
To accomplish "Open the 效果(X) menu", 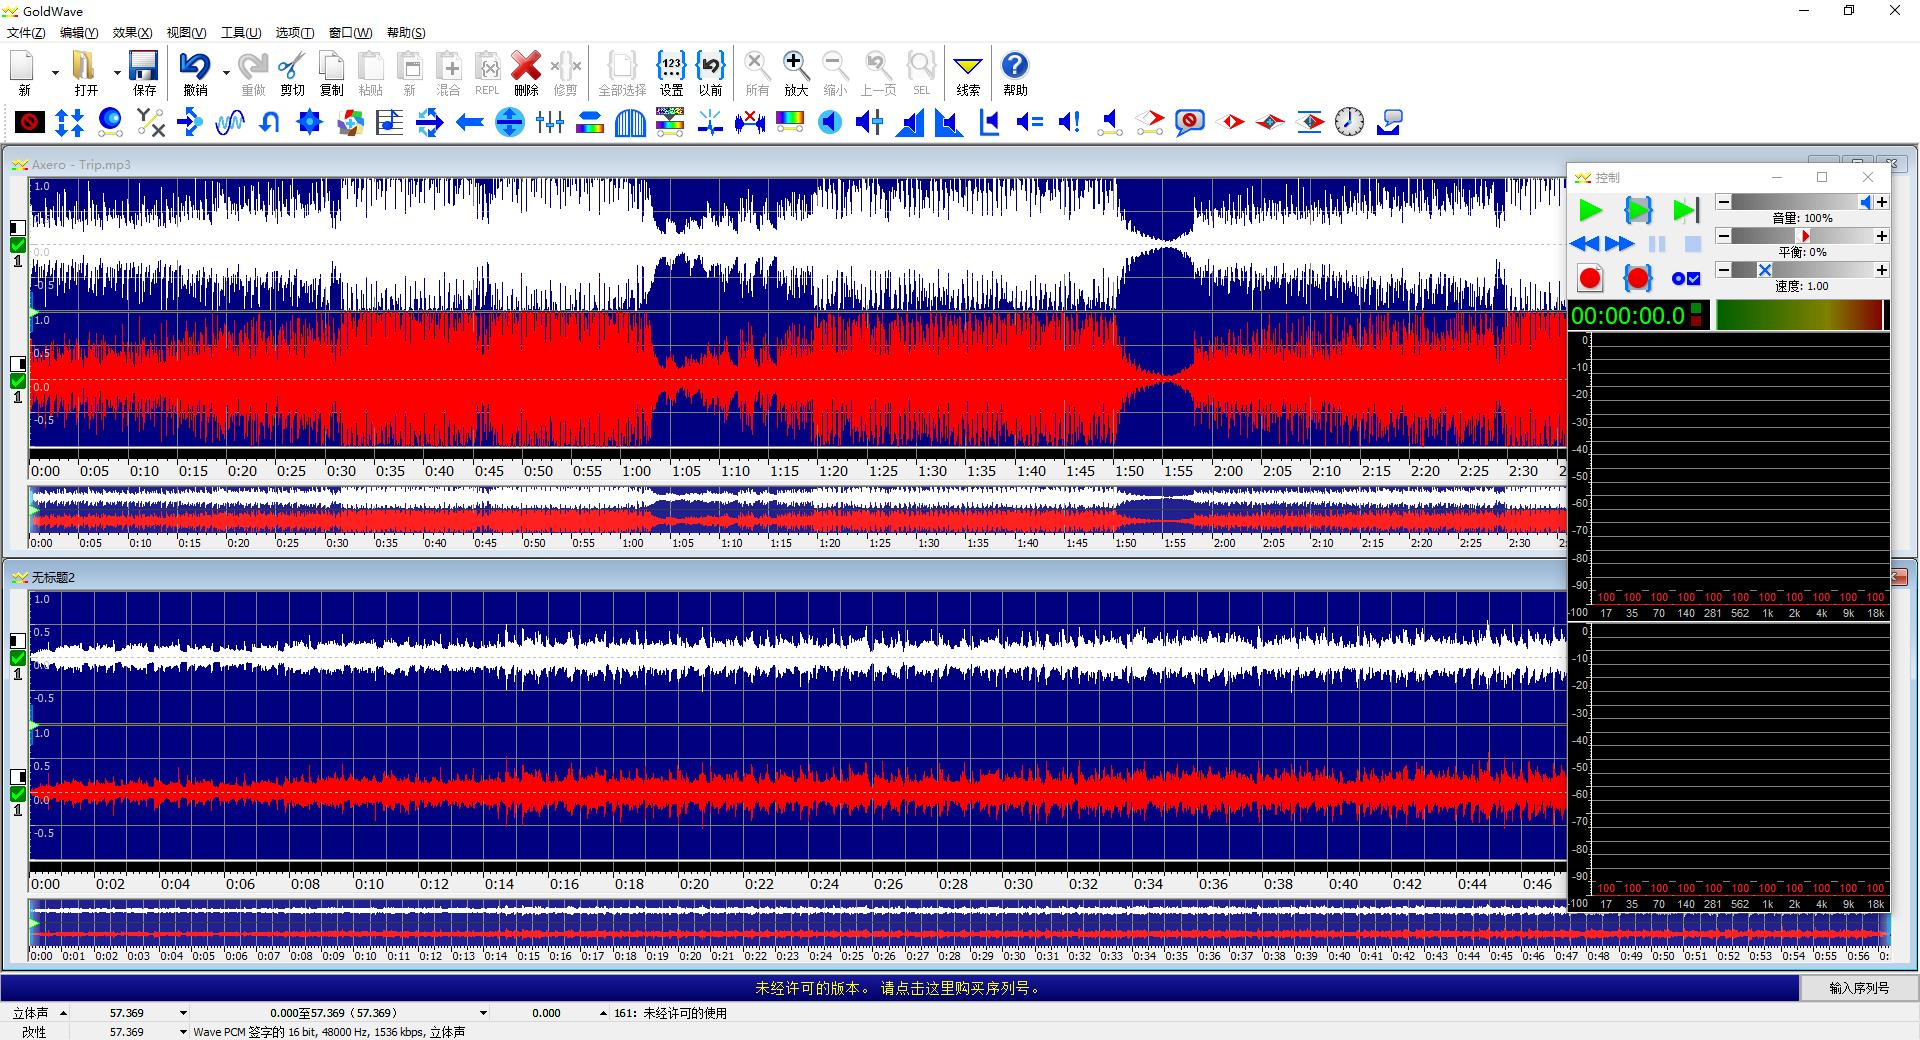I will 132,33.
